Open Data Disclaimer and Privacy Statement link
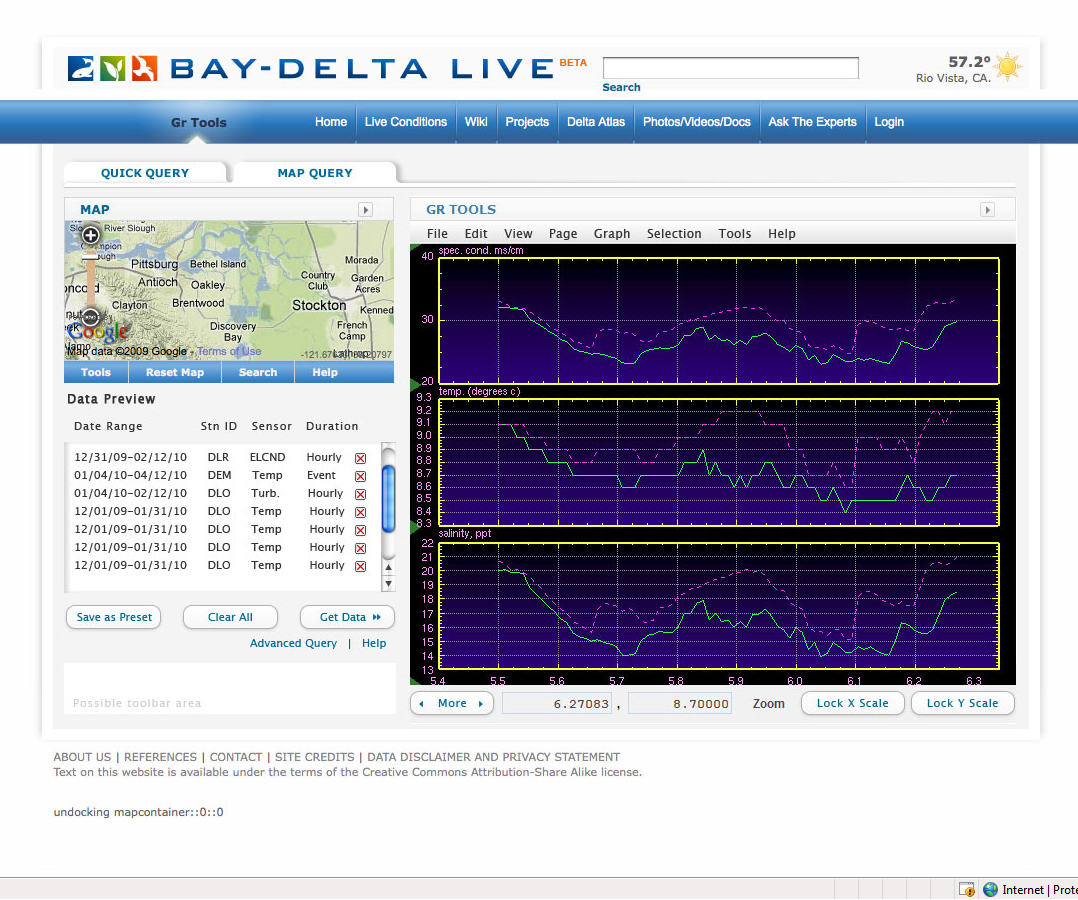Screen dimensions: 1078x900 (494, 757)
